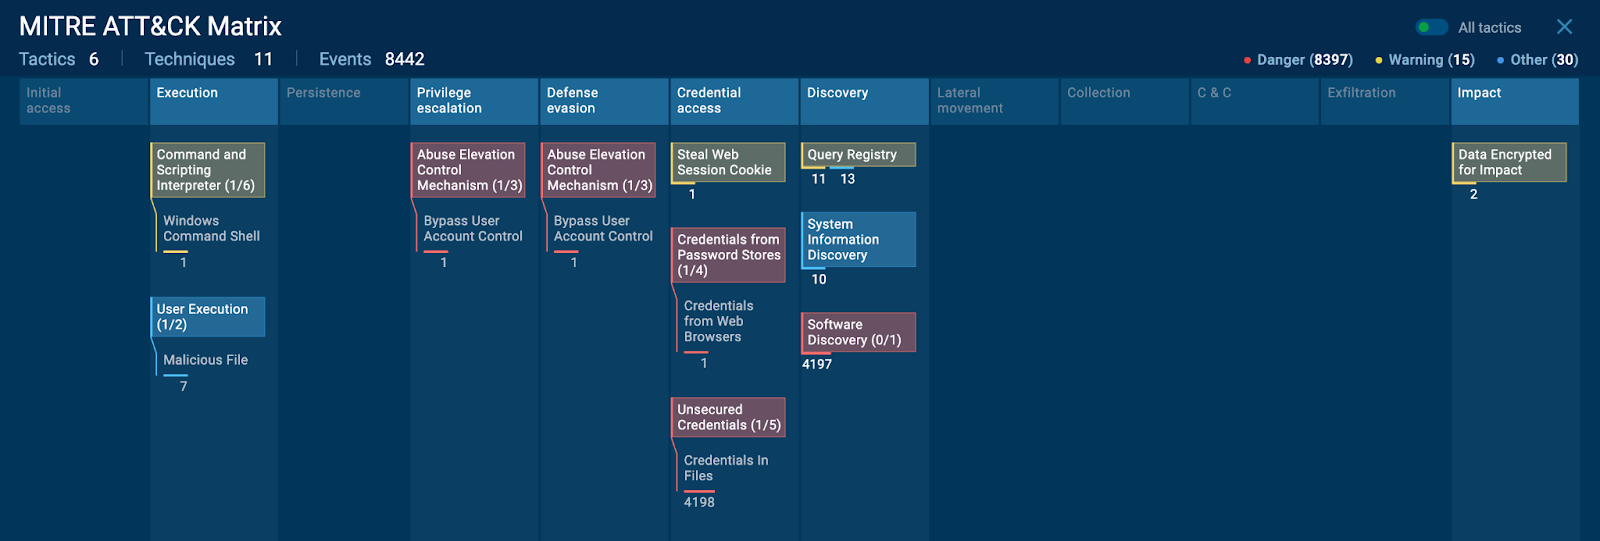
Task: Open Bypass User Account Control under Defense evasion
Action: [603, 229]
